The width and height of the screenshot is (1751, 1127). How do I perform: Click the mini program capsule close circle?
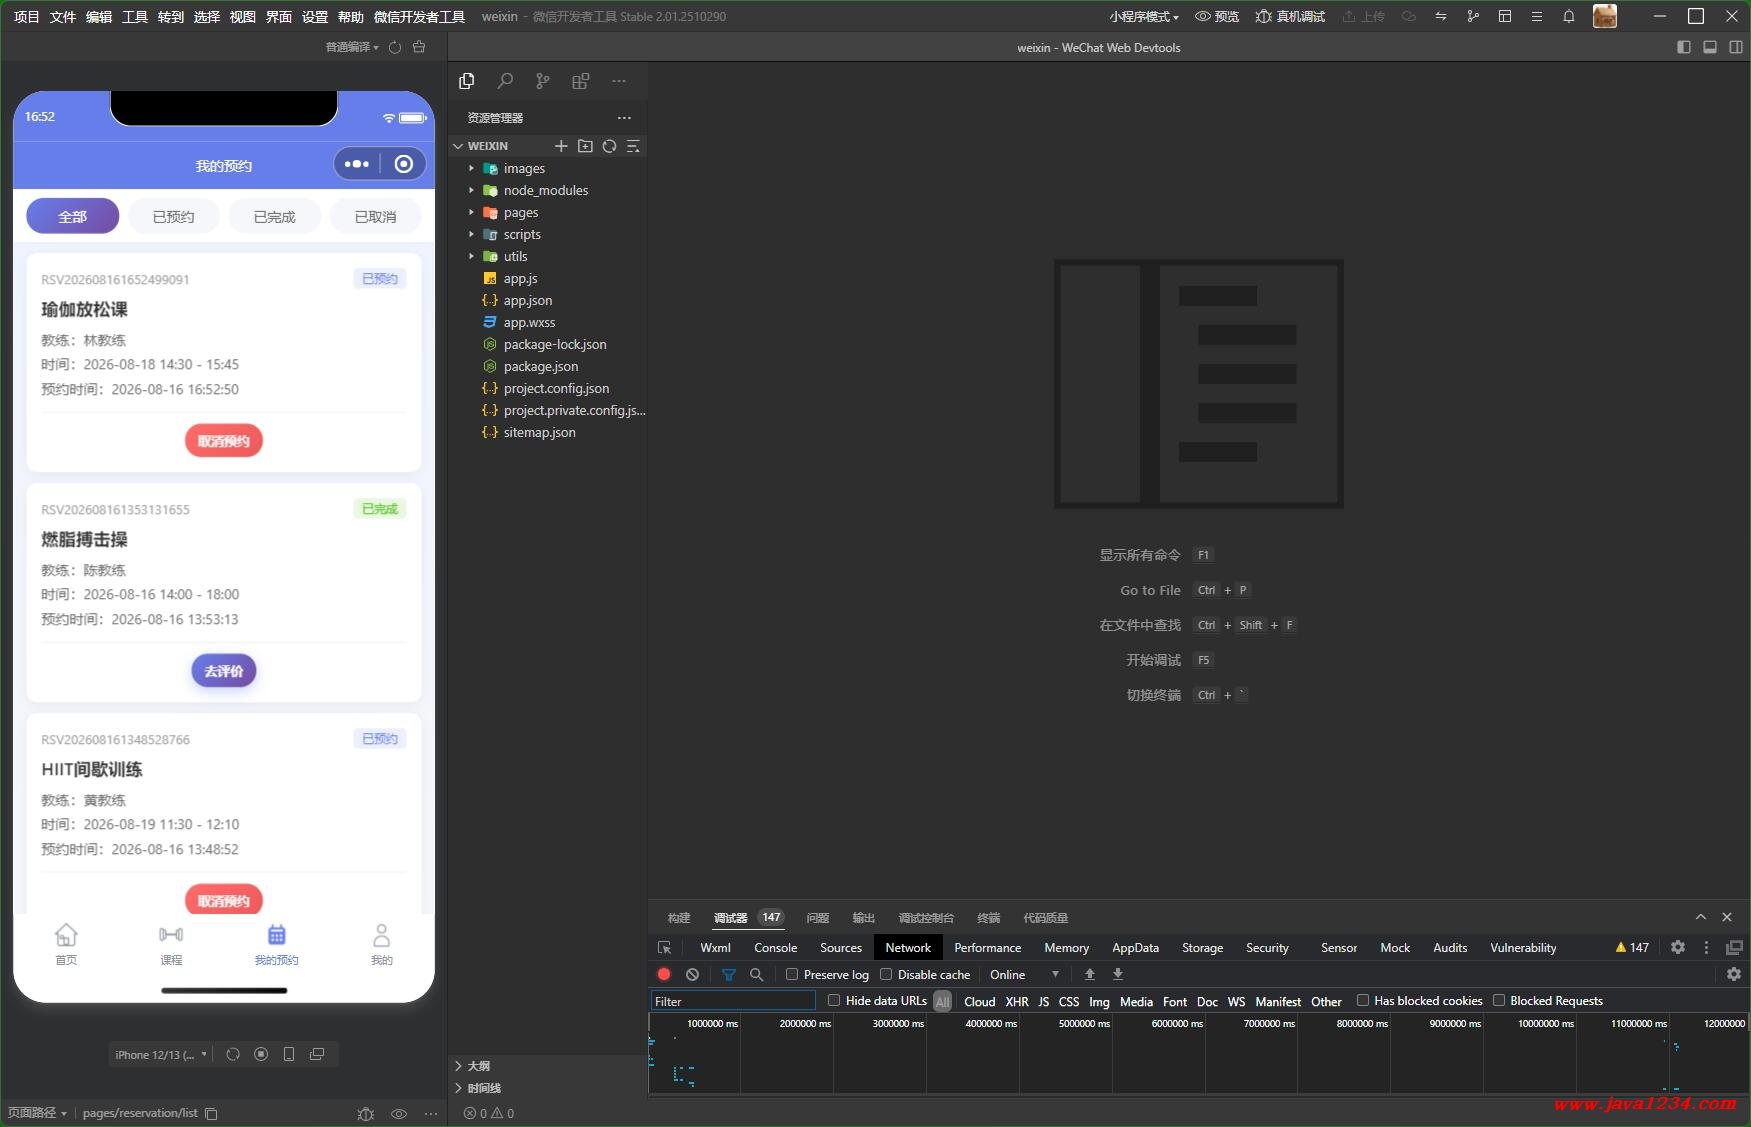(x=404, y=164)
